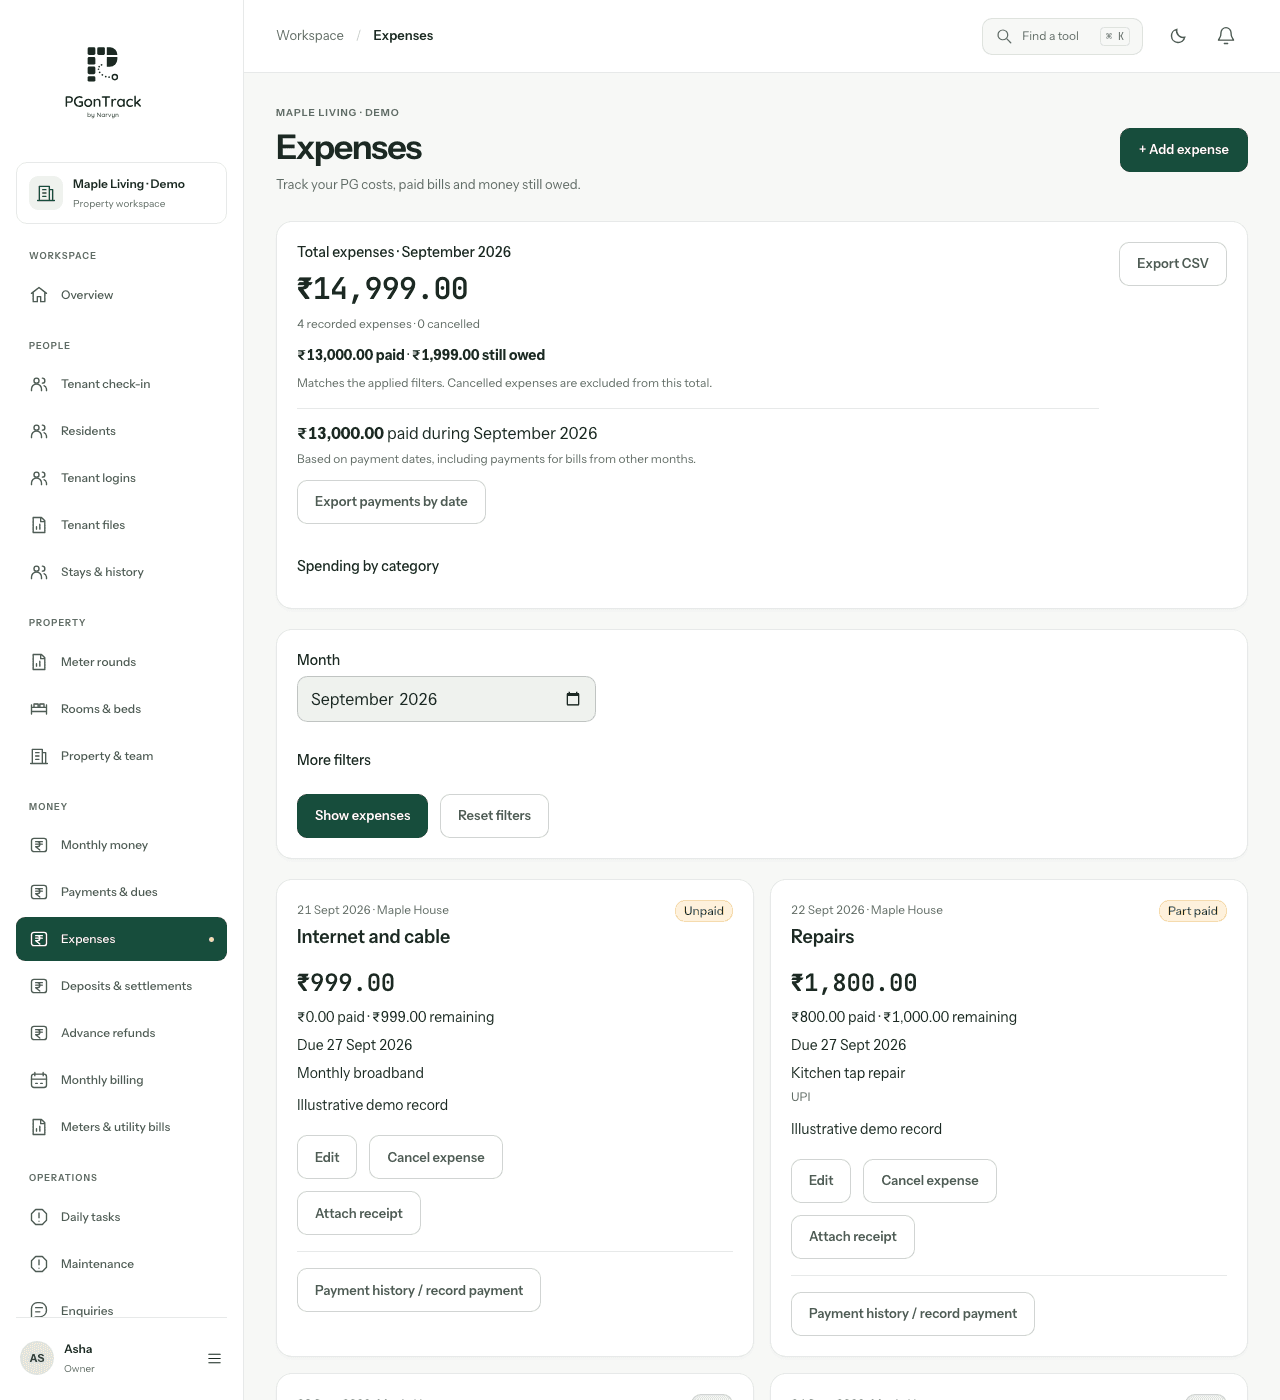The width and height of the screenshot is (1280, 1400).
Task: Expand the More filters section
Action: pyautogui.click(x=334, y=760)
